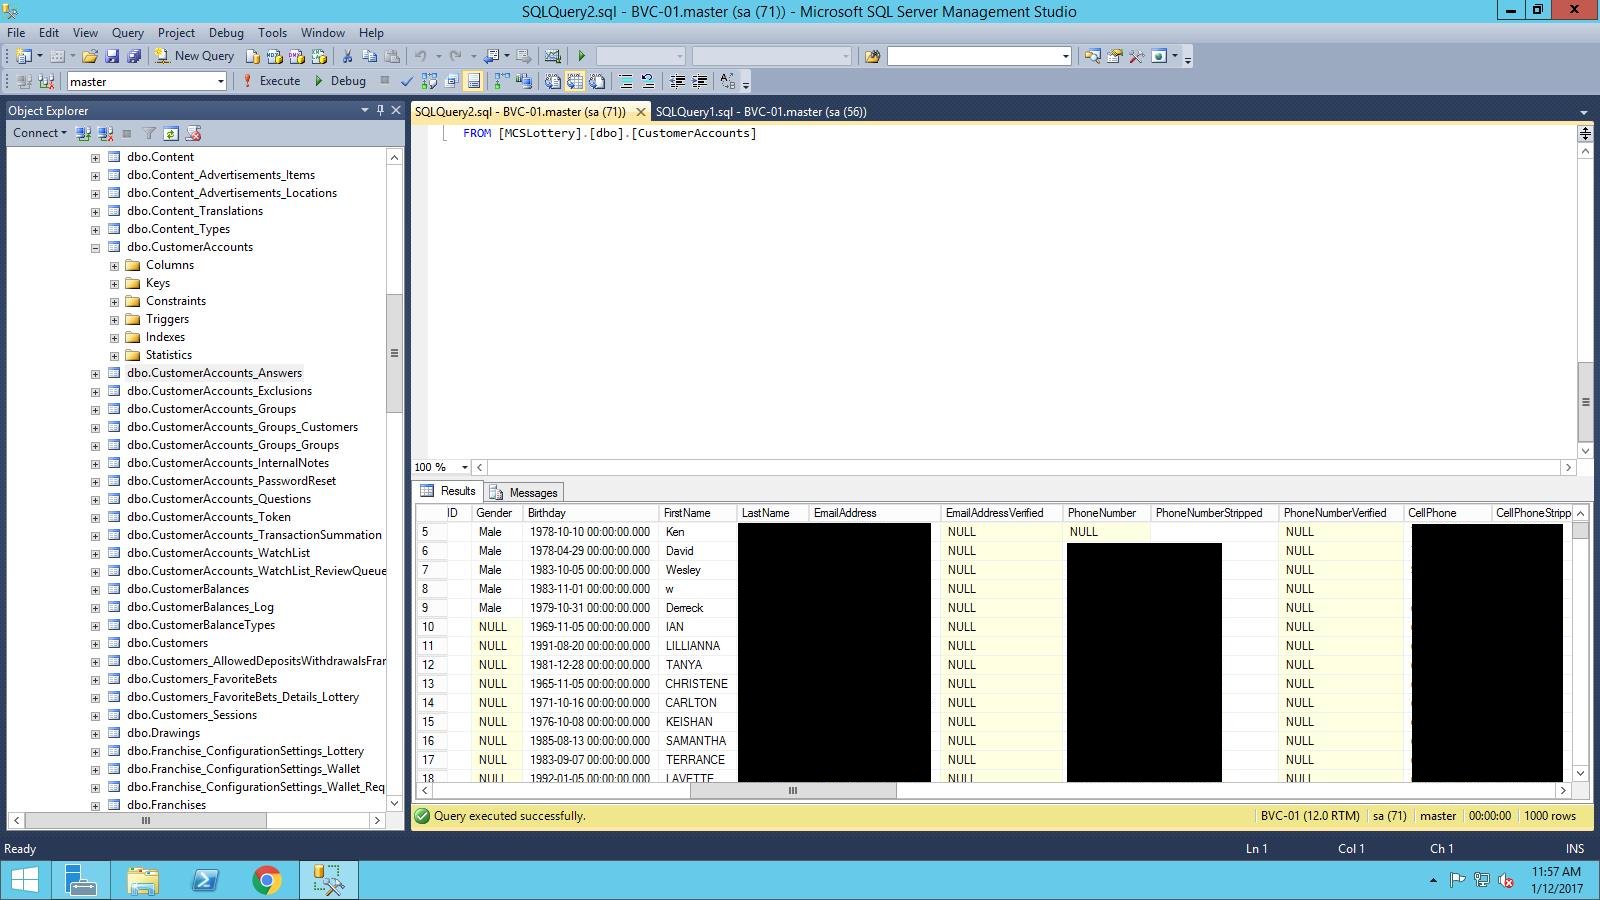Select row 10 header in results grid
The height and width of the screenshot is (900, 1600).
[431, 627]
